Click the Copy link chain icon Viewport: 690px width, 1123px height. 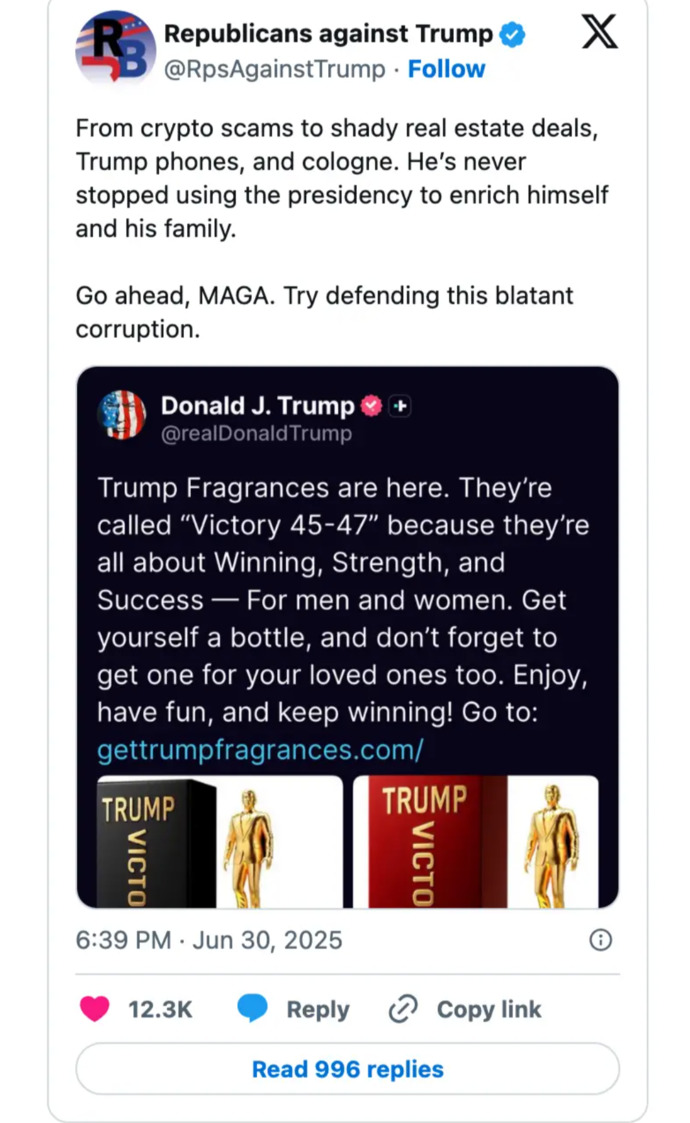[403, 1009]
